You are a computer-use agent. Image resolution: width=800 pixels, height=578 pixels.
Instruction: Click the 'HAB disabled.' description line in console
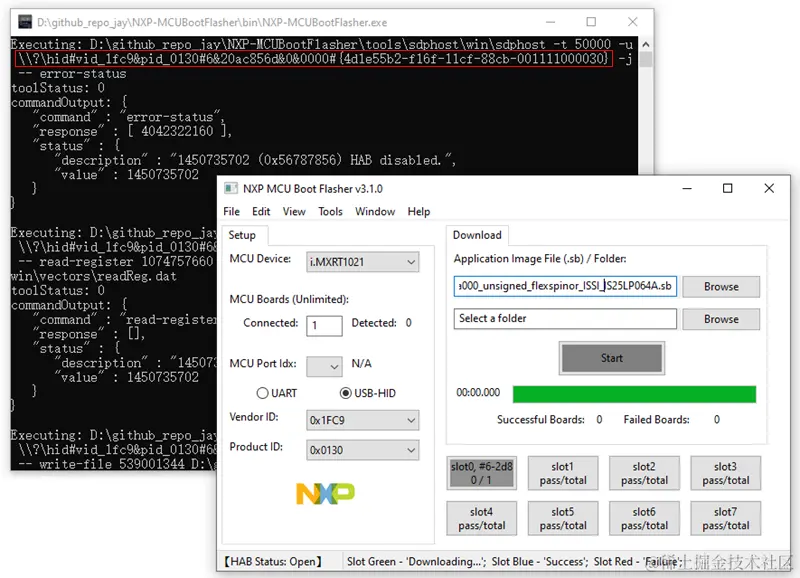[x=256, y=160]
